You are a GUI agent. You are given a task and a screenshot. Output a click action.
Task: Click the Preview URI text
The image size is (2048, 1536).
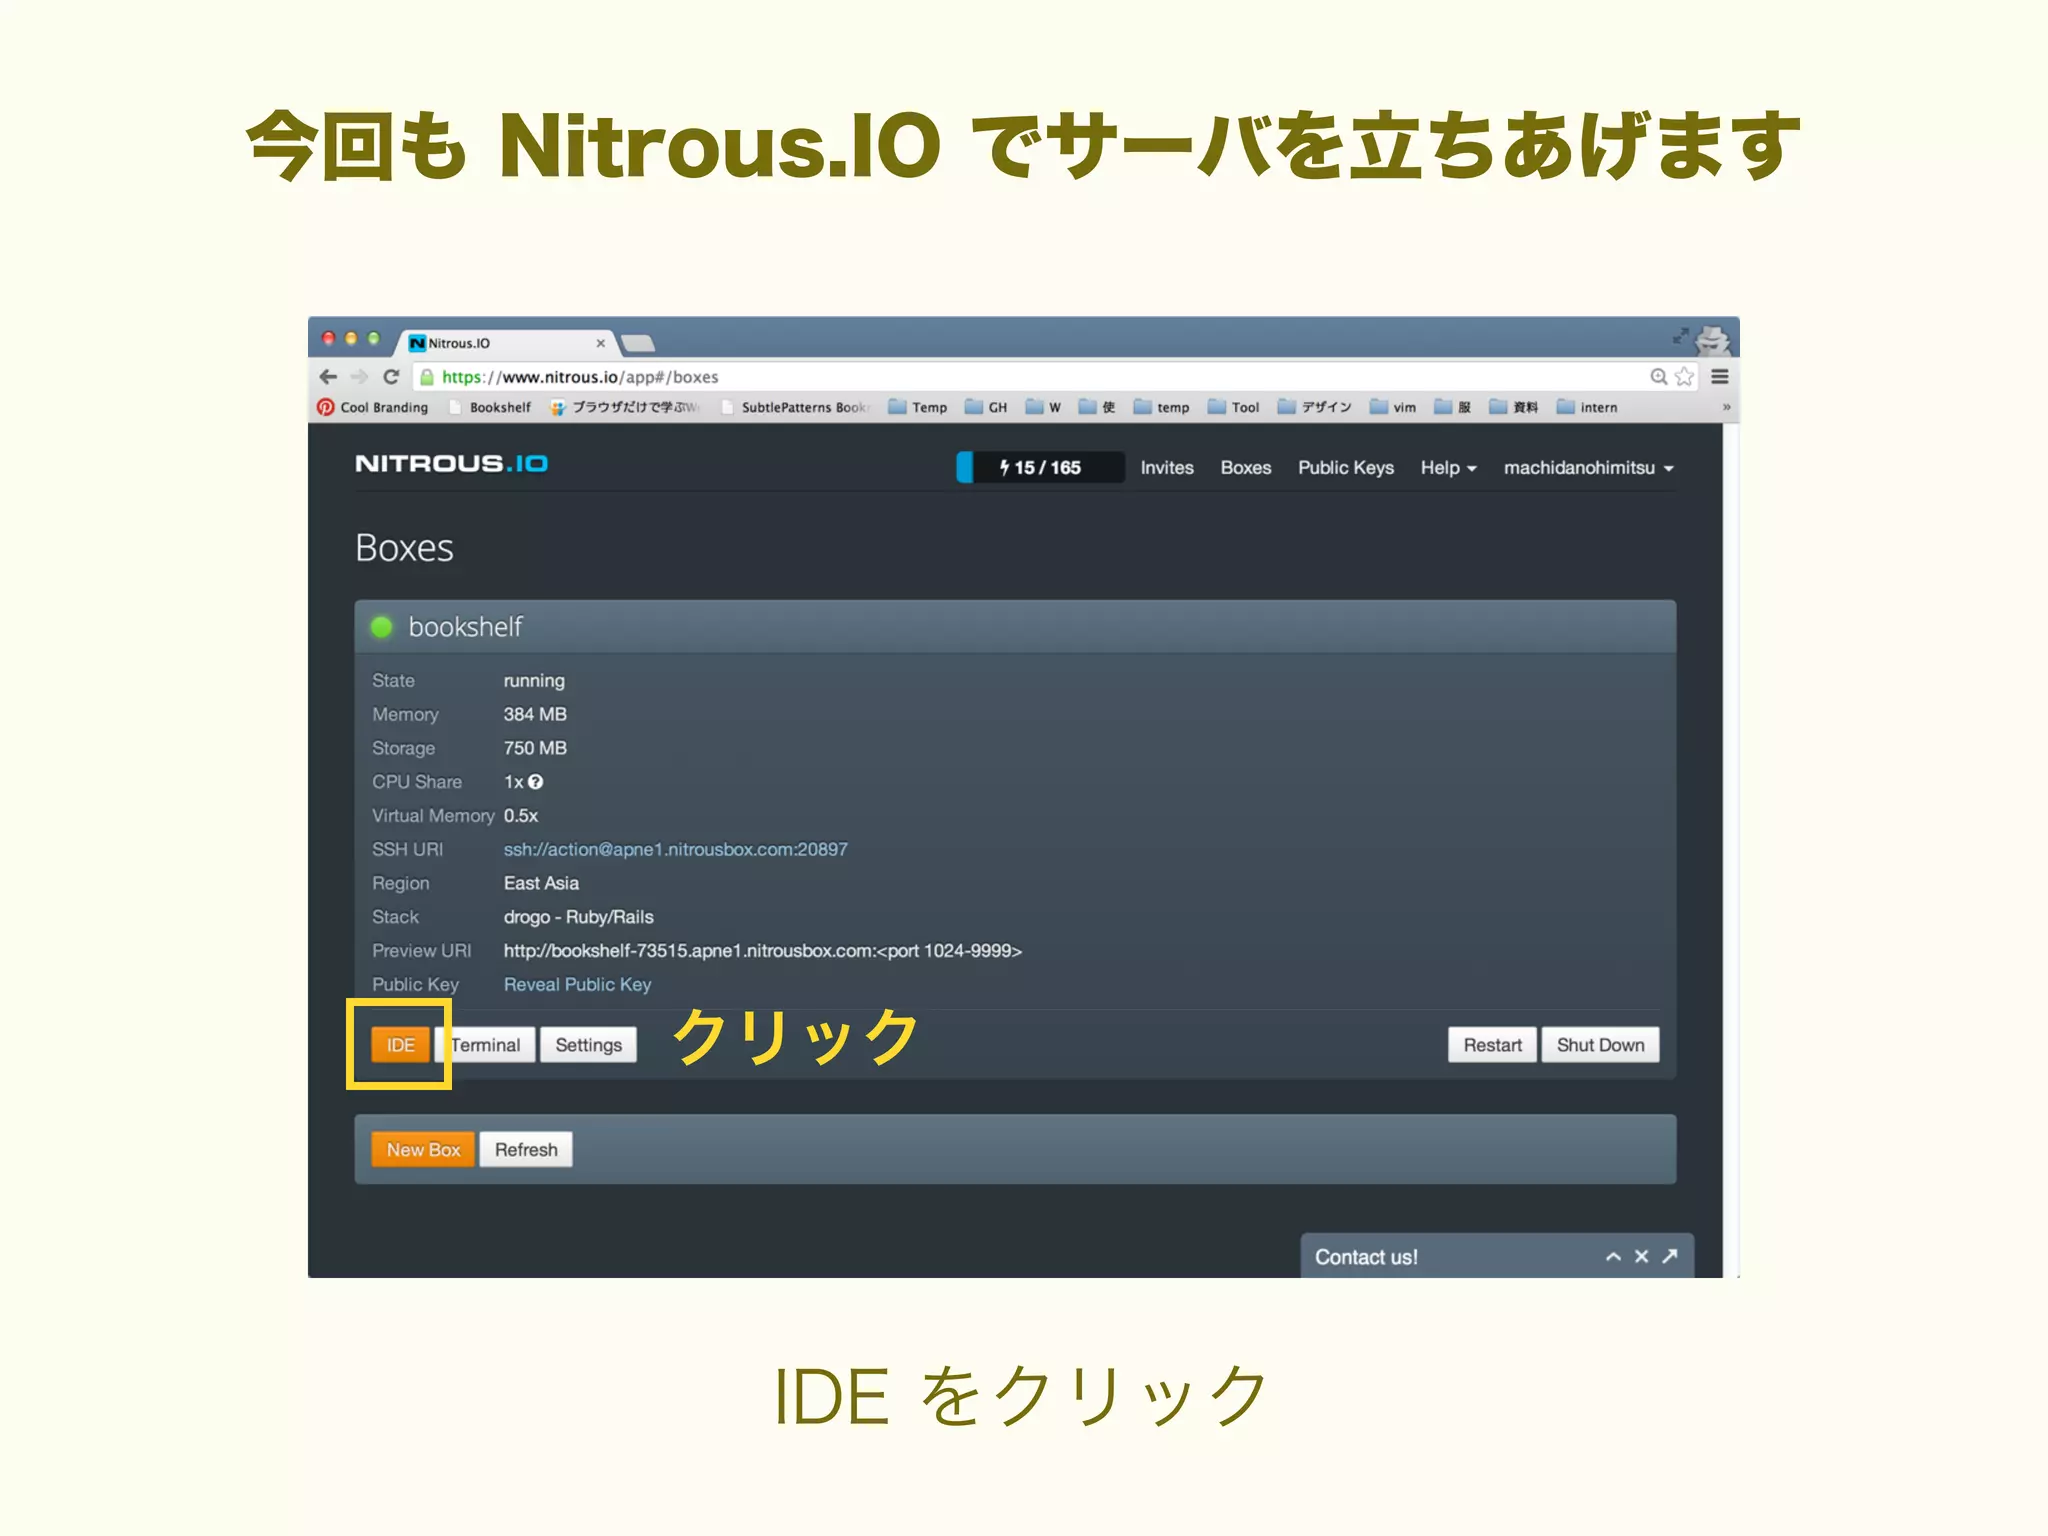click(762, 951)
